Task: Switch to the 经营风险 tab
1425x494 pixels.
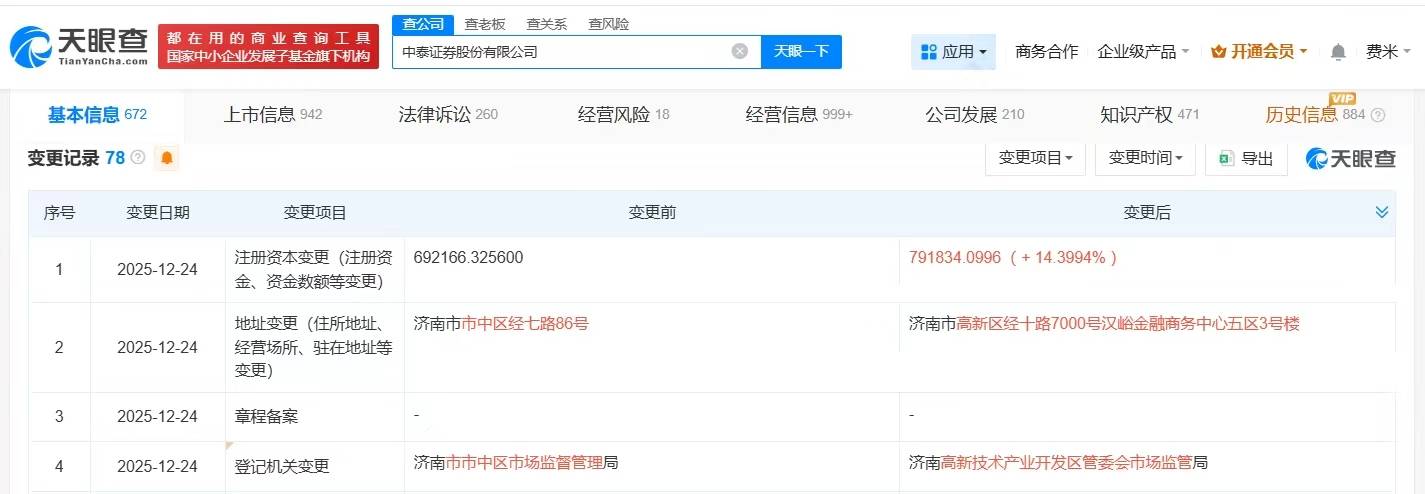Action: (x=624, y=115)
